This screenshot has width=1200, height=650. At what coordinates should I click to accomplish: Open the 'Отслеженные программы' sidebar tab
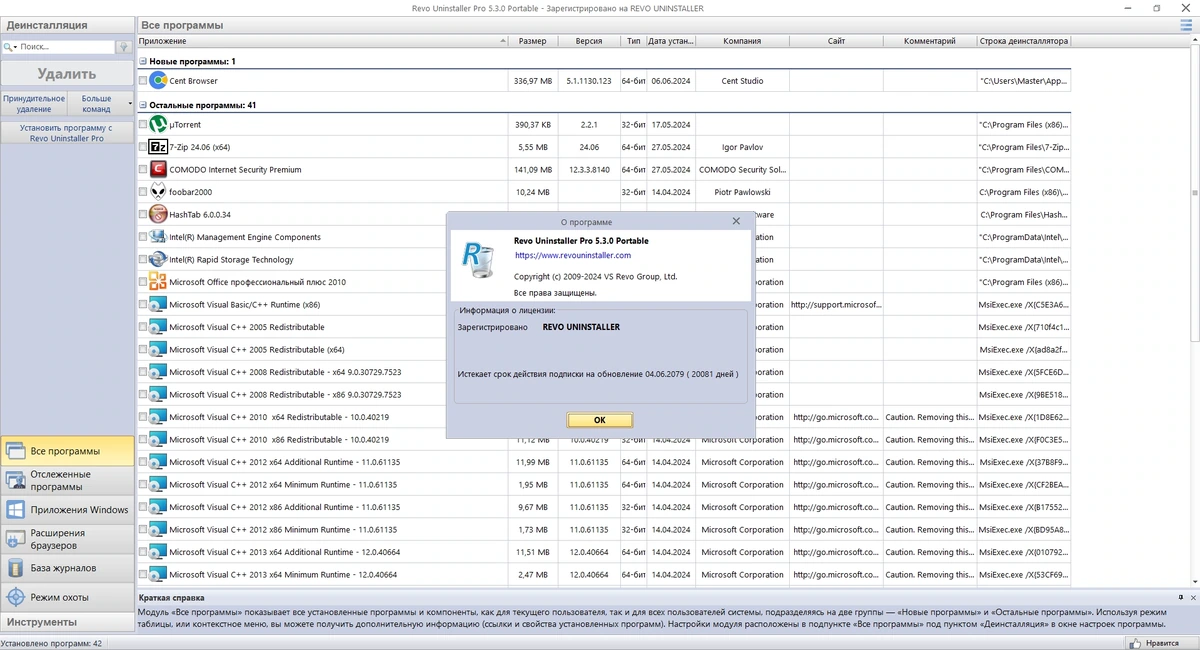click(x=66, y=480)
